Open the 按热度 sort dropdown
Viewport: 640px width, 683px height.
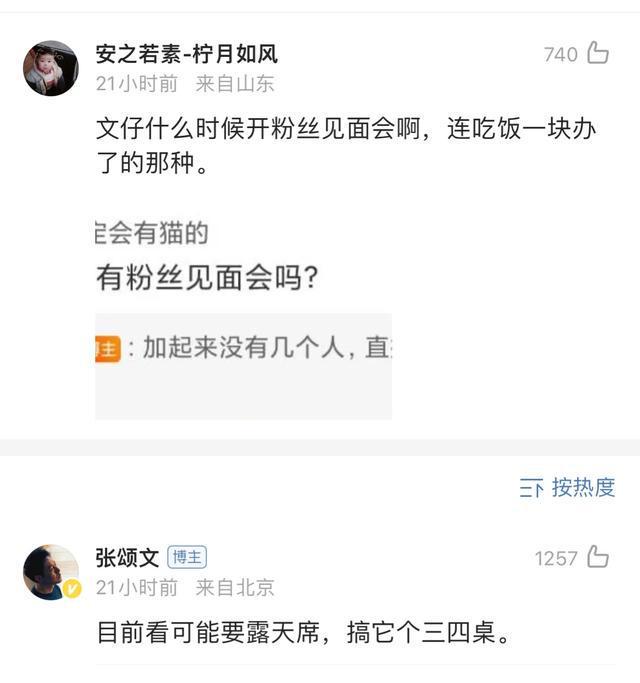pyautogui.click(x=583, y=488)
